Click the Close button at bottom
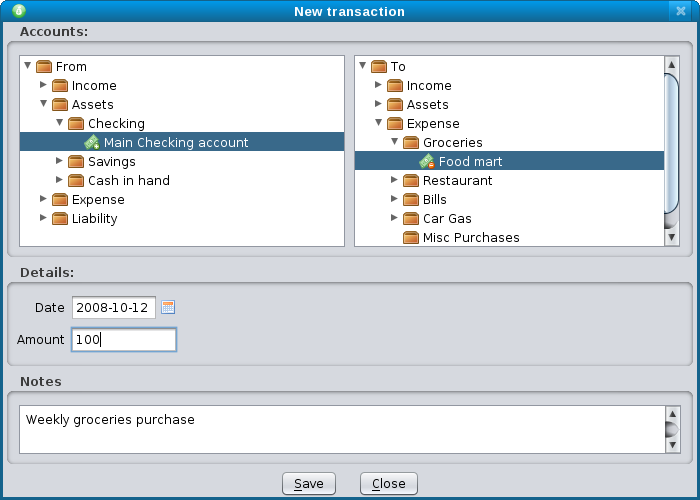Screen dimensions: 700x500 tap(389, 483)
